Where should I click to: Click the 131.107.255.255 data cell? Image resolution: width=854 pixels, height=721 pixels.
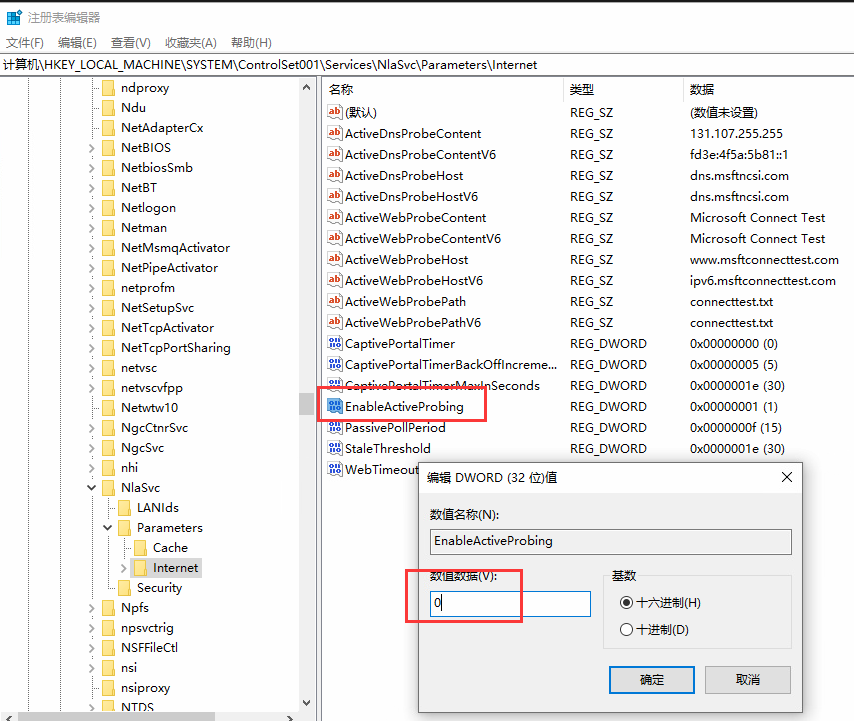click(736, 133)
